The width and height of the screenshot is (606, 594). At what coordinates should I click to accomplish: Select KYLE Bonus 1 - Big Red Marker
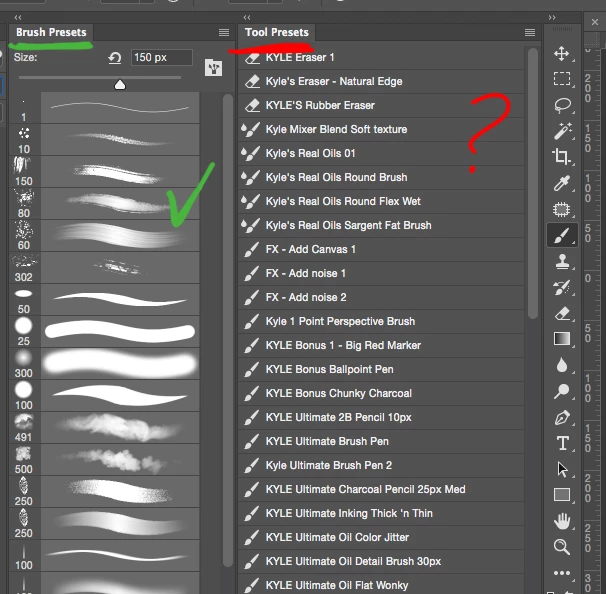coord(381,345)
